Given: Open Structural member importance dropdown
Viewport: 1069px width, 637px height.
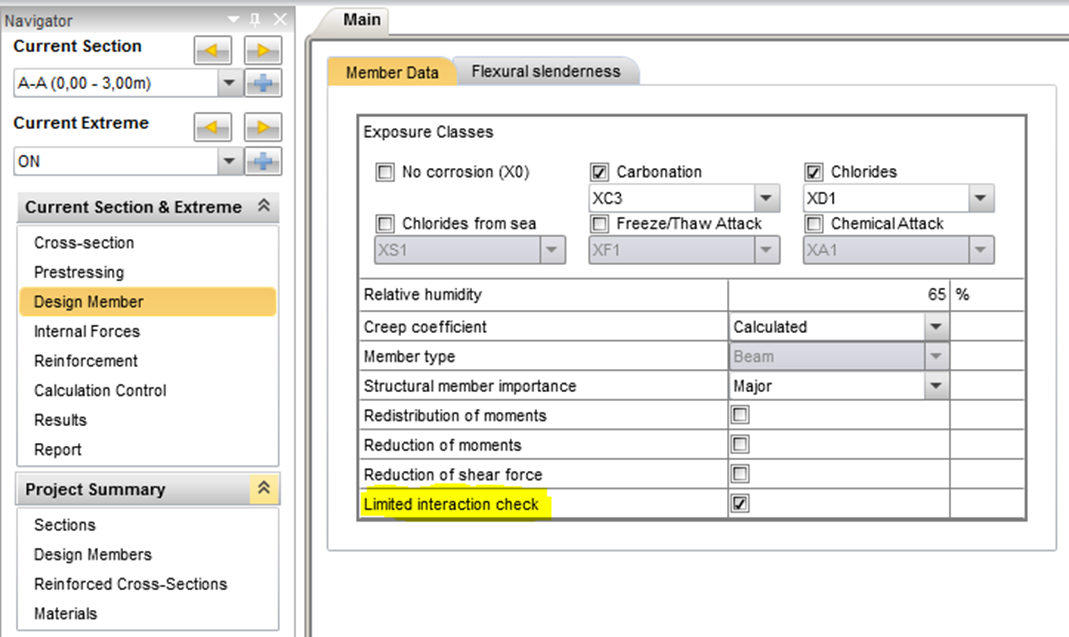Looking at the screenshot, I should click(935, 386).
